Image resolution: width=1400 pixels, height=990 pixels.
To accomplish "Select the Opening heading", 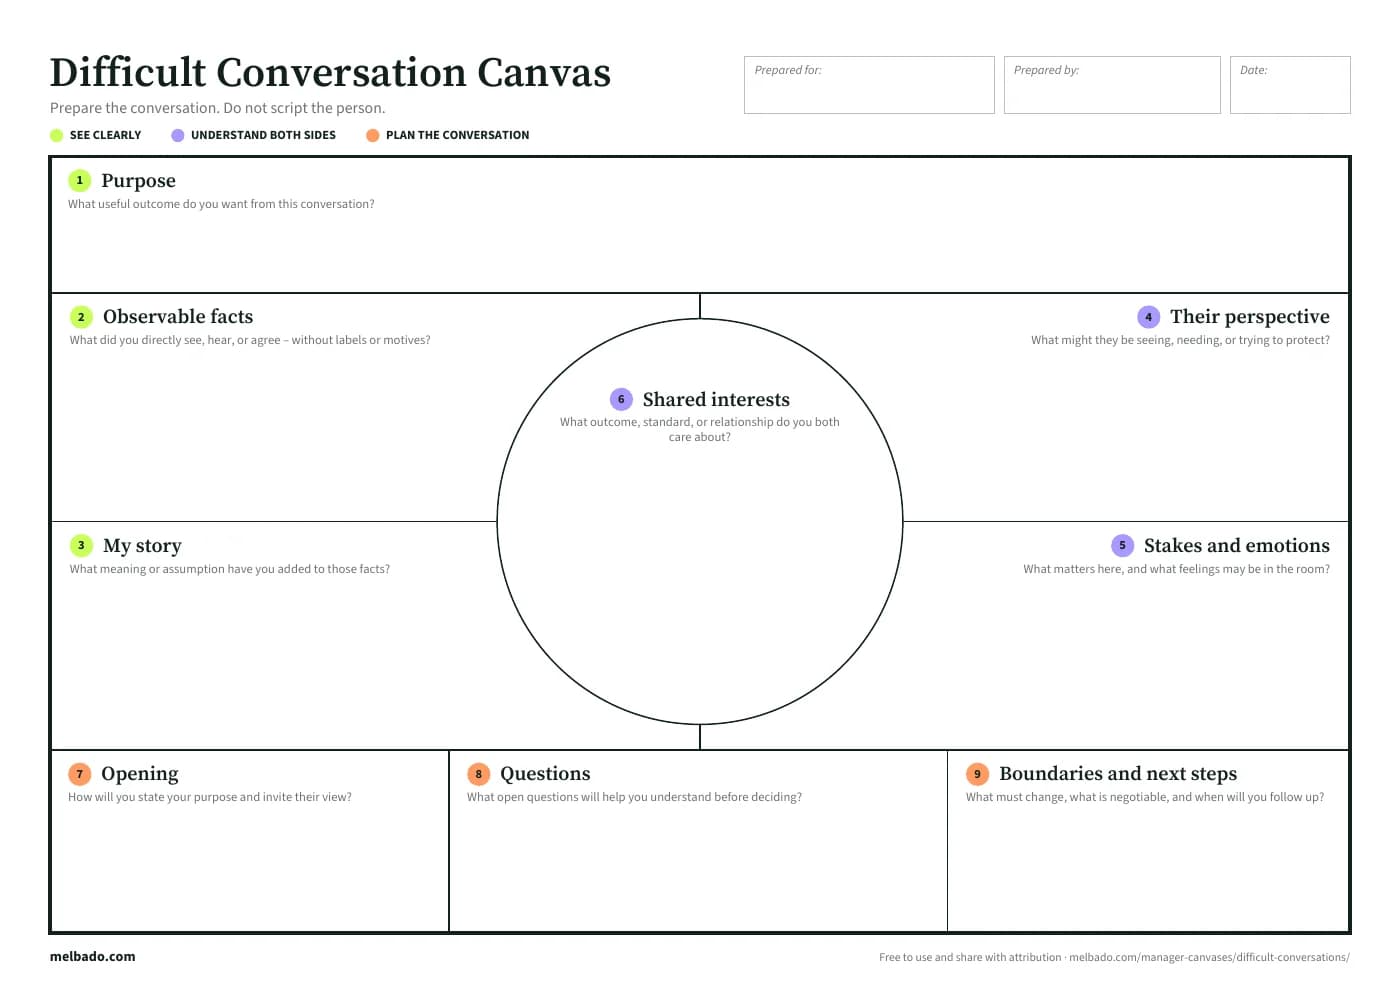I will (x=140, y=774).
